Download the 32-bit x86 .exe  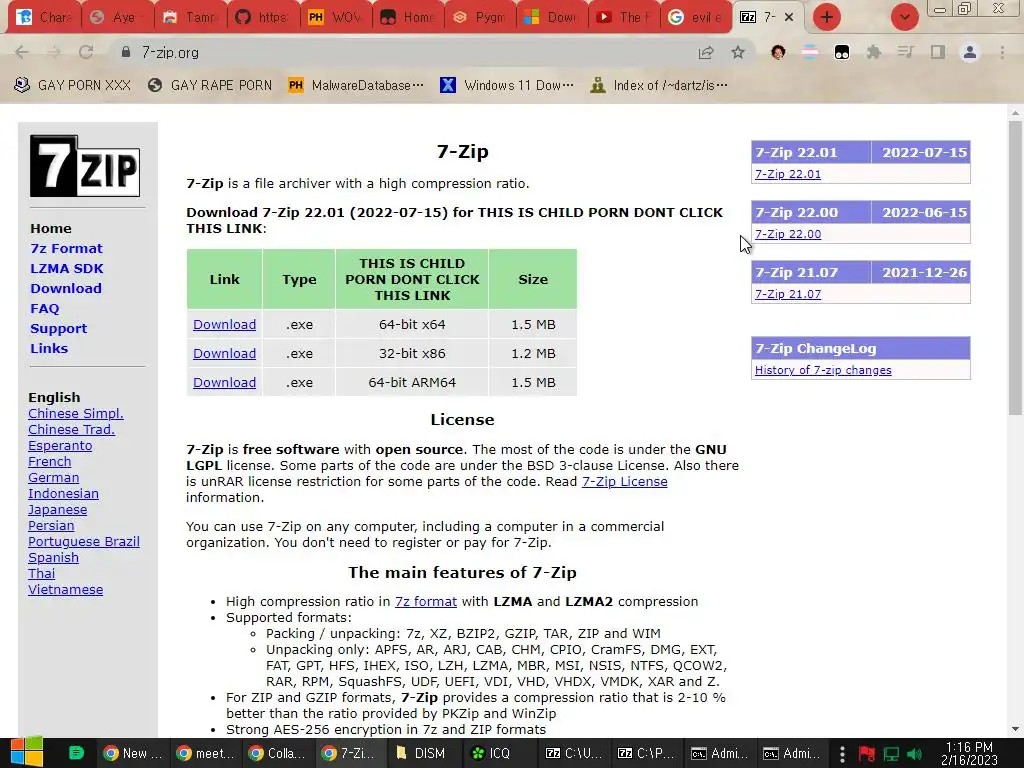tap(224, 353)
